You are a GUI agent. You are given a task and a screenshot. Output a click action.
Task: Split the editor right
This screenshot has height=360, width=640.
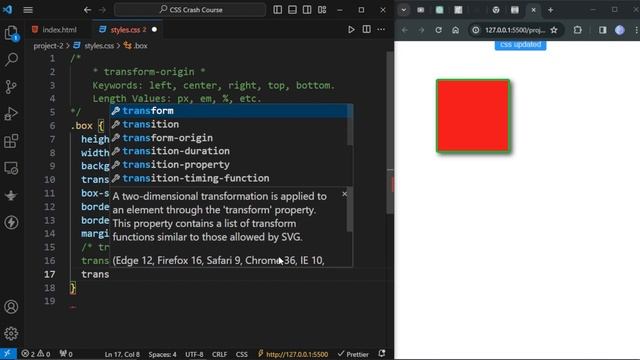(367, 29)
